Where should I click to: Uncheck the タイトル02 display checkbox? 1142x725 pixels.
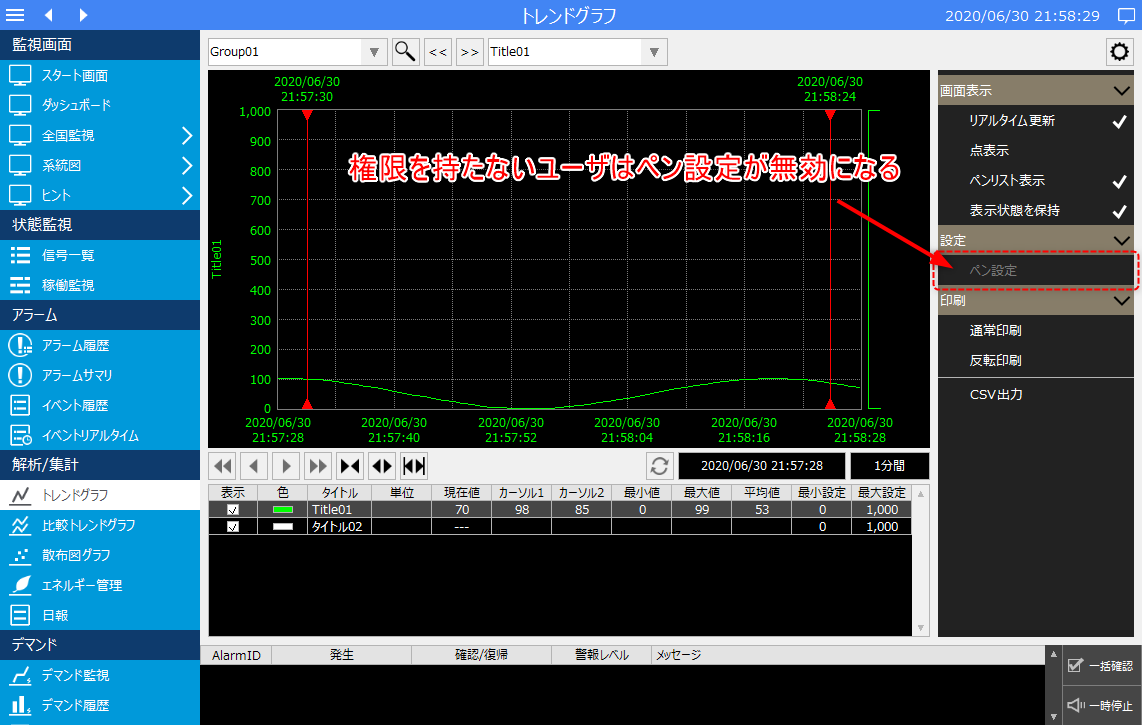(233, 527)
